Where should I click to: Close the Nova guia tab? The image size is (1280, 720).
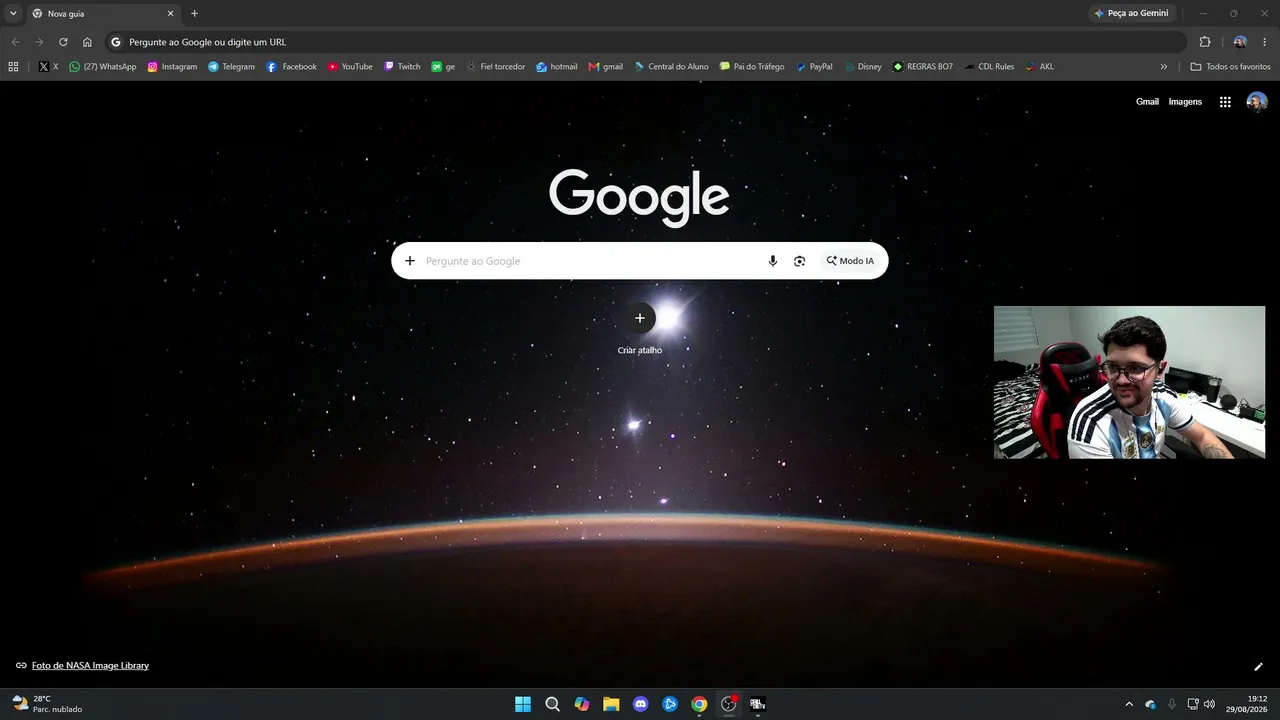click(x=170, y=14)
